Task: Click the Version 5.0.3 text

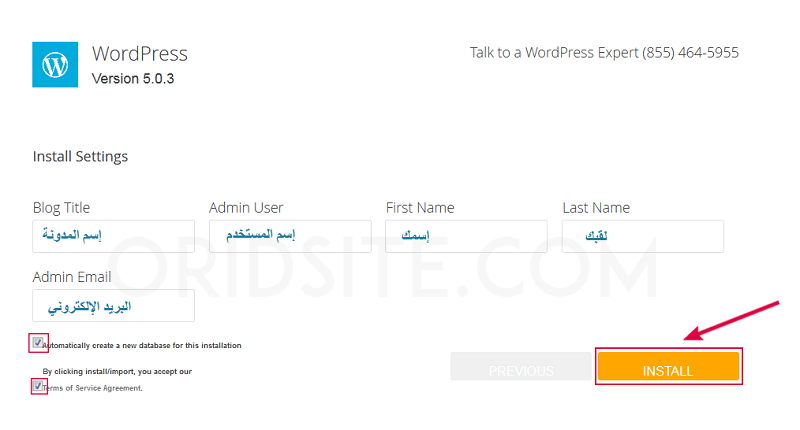Action: (x=133, y=78)
